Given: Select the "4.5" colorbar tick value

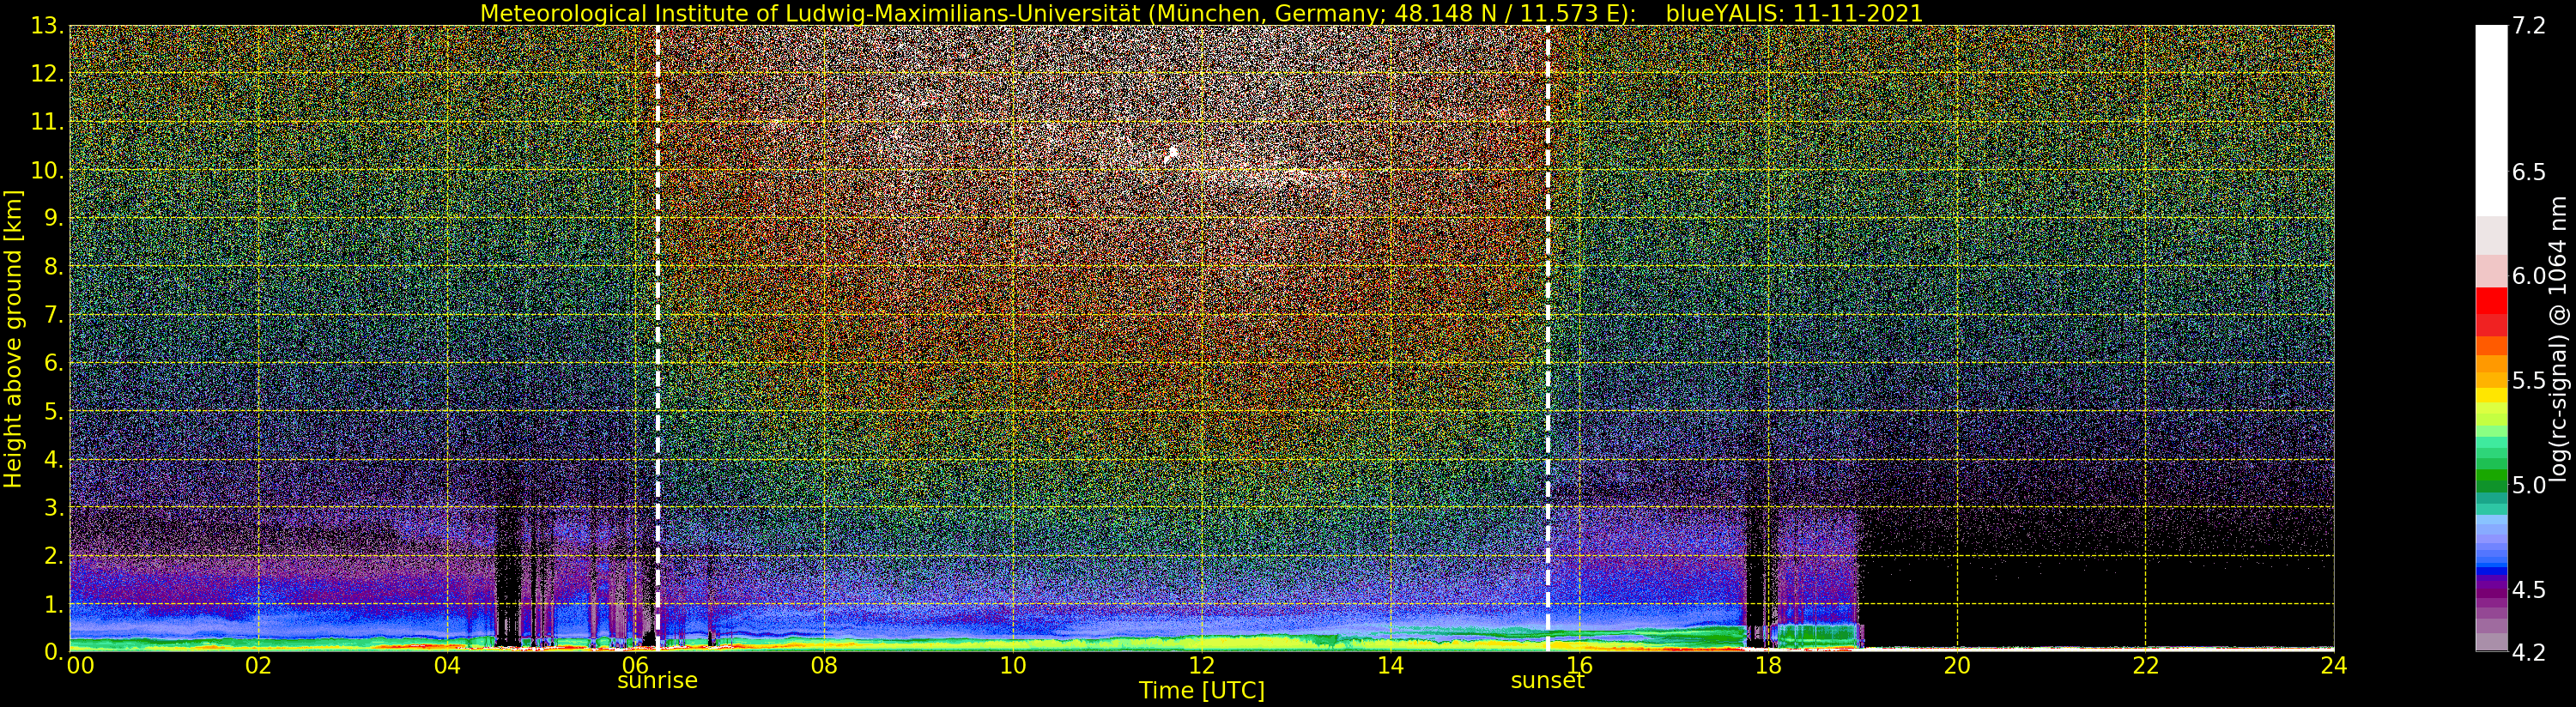Looking at the screenshot, I should pos(2529,590).
